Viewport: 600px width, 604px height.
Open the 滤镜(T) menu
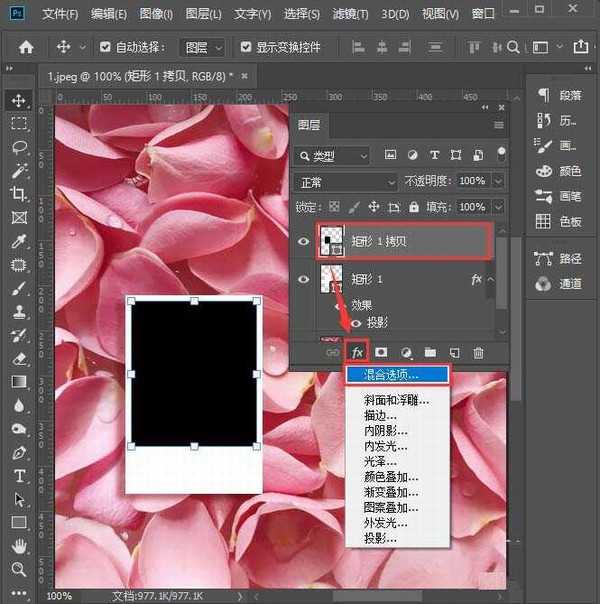coord(352,14)
